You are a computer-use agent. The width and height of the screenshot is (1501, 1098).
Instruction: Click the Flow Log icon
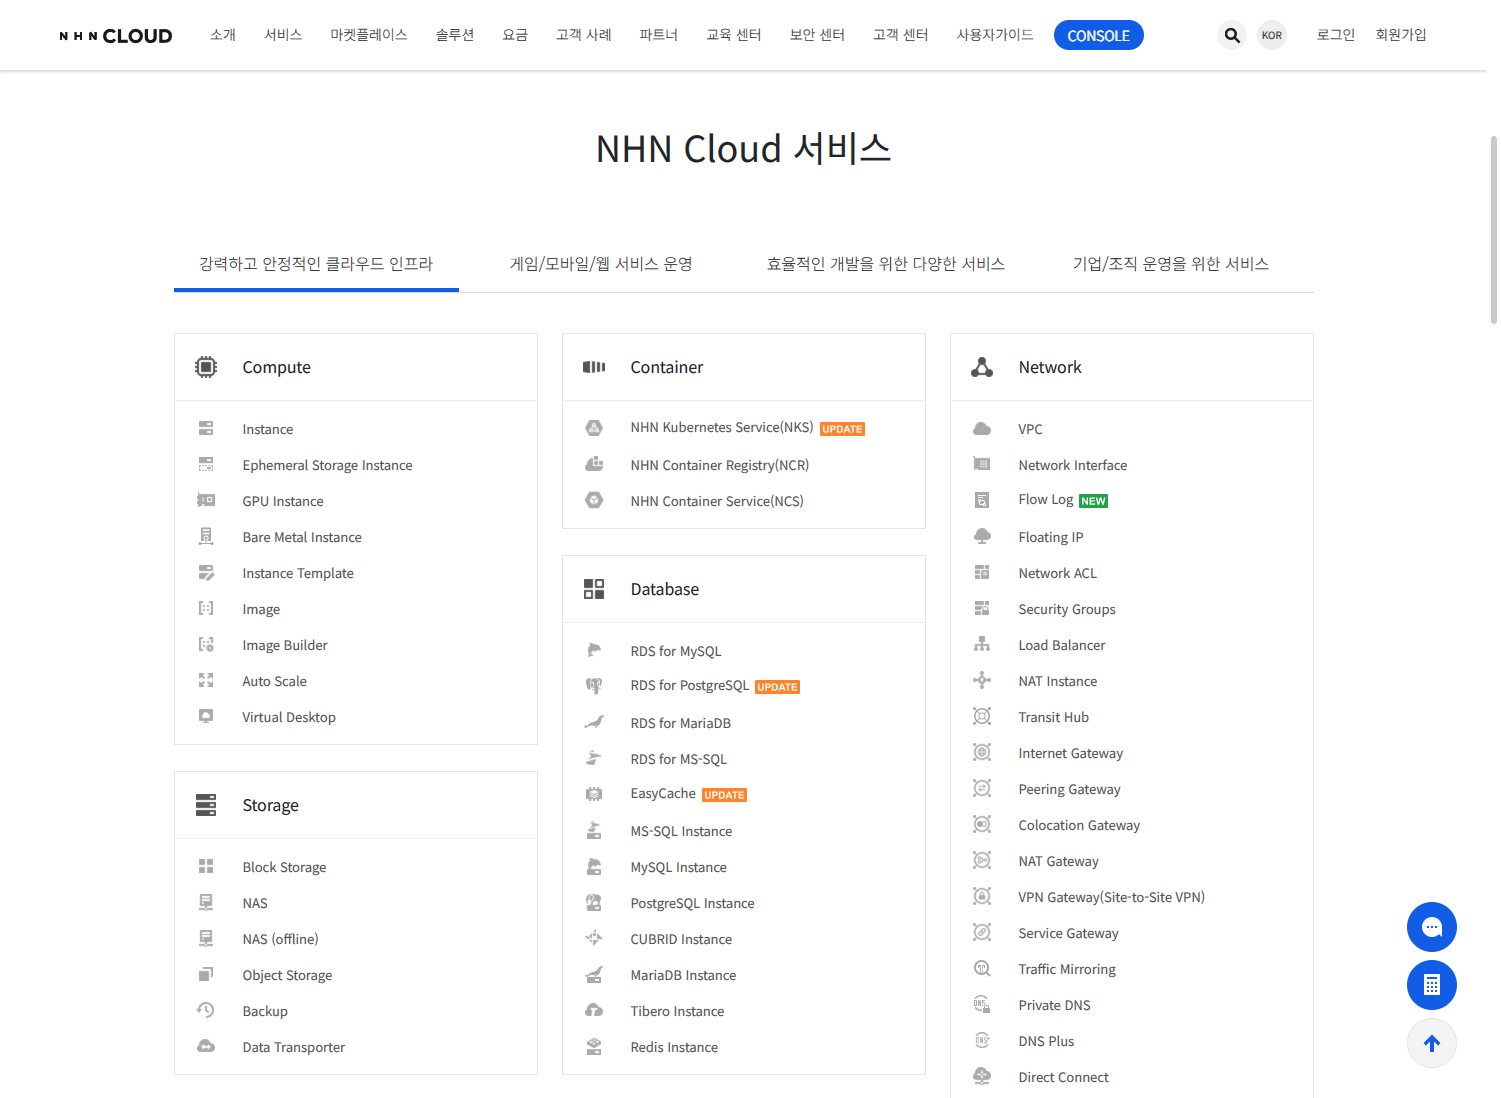(982, 500)
